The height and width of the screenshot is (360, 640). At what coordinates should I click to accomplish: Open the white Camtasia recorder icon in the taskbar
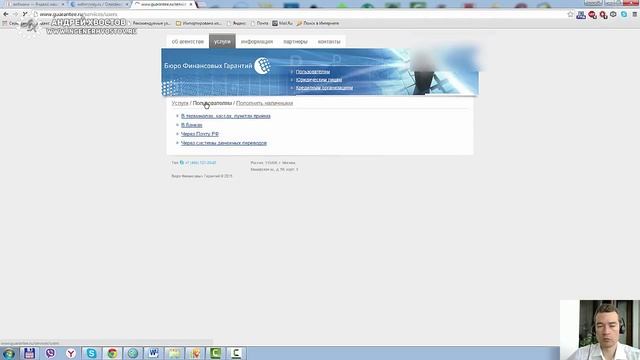(x=236, y=353)
